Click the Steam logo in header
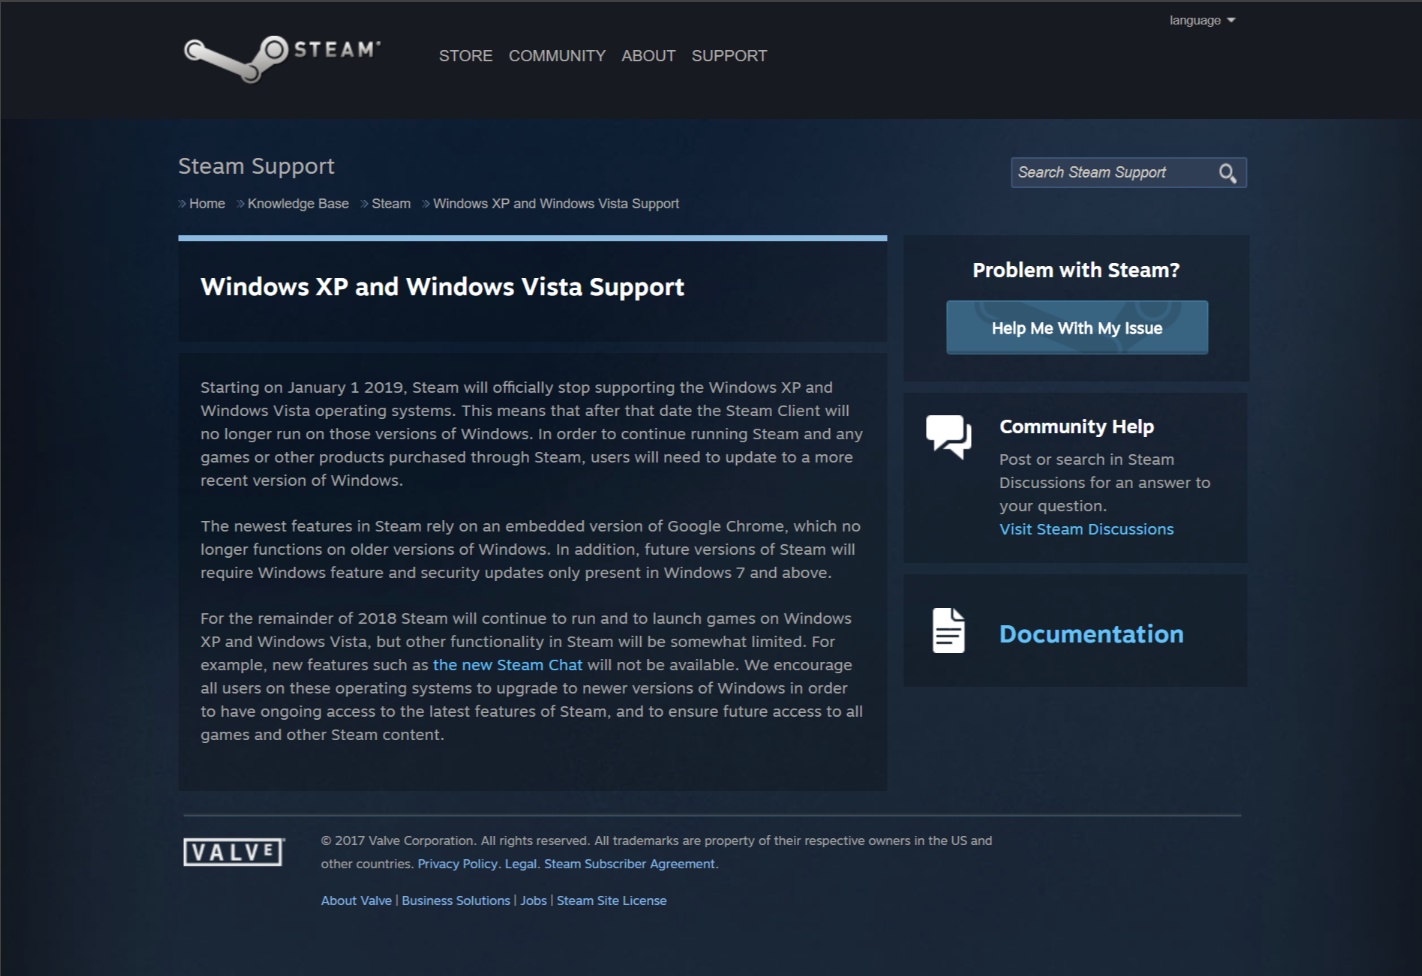This screenshot has height=976, width=1422. (x=282, y=58)
